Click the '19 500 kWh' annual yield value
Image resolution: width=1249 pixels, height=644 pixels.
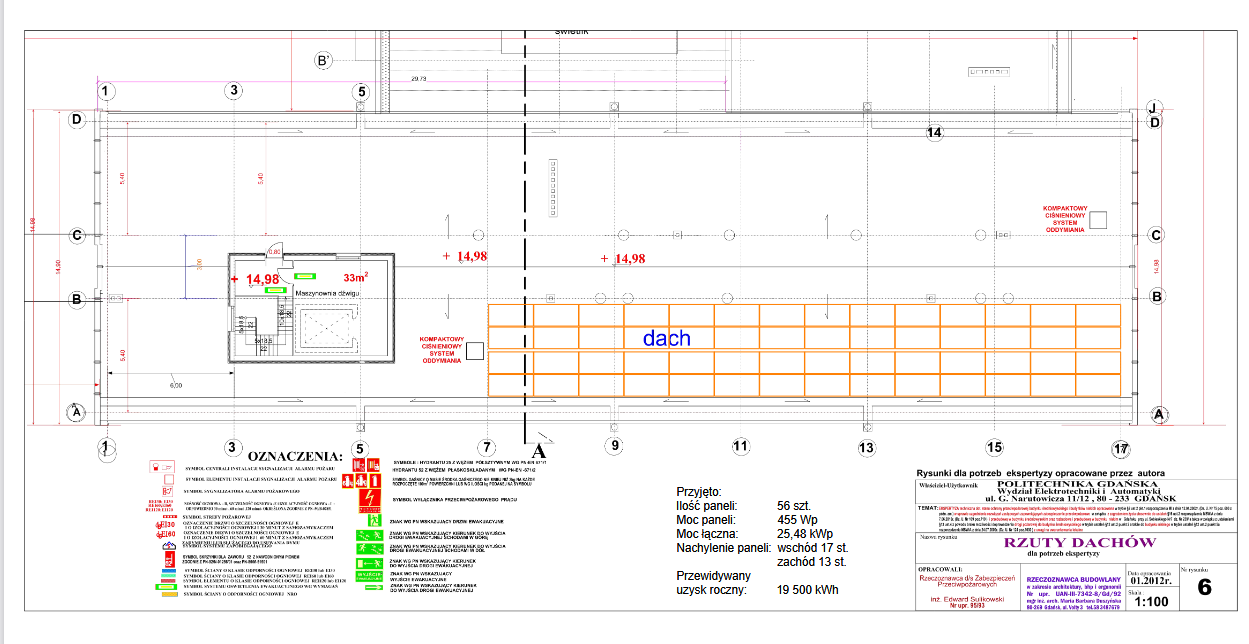coord(809,590)
